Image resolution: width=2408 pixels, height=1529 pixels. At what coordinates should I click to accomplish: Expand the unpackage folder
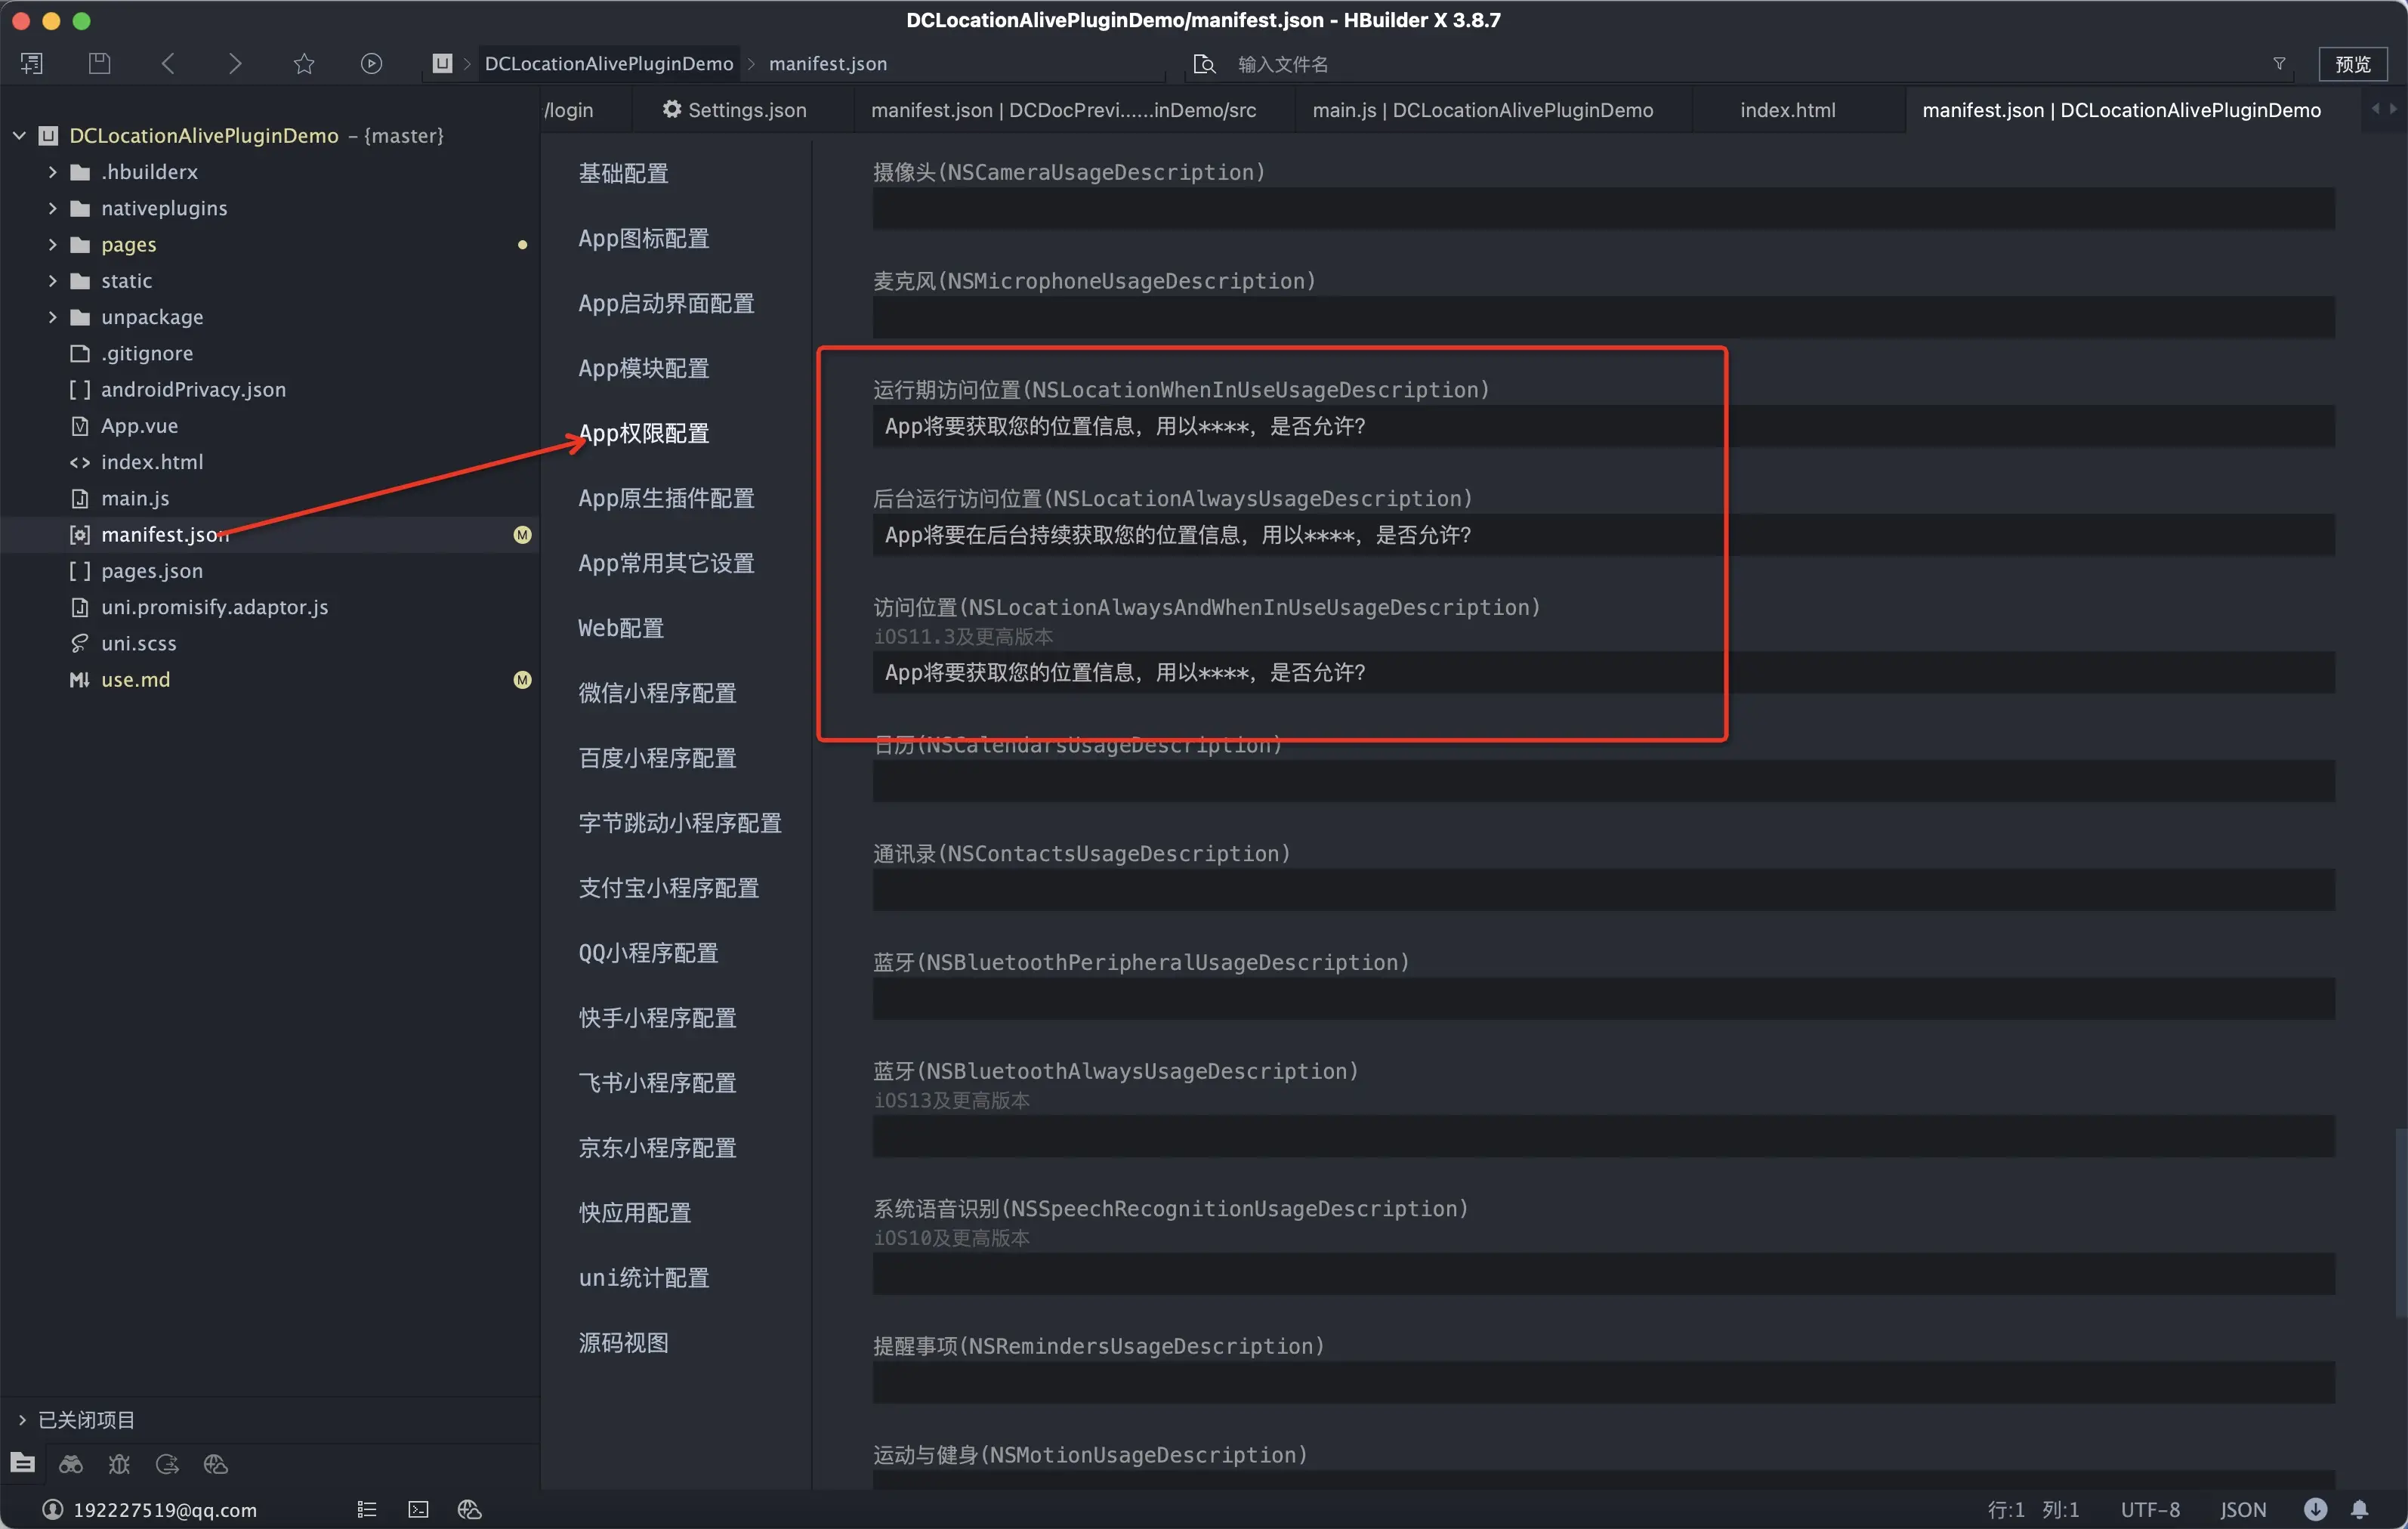(x=53, y=317)
